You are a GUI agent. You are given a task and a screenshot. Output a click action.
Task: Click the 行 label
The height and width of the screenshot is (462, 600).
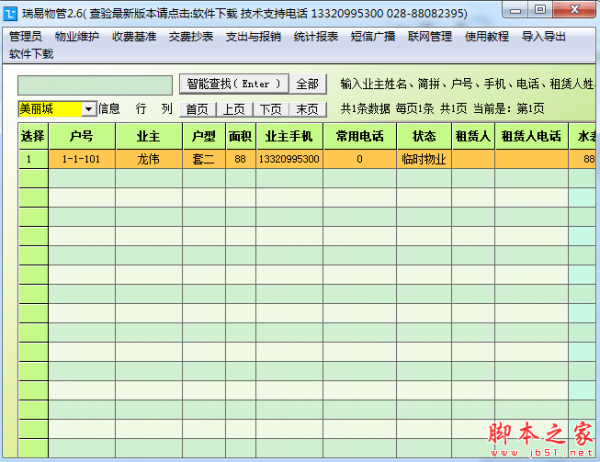[141, 109]
